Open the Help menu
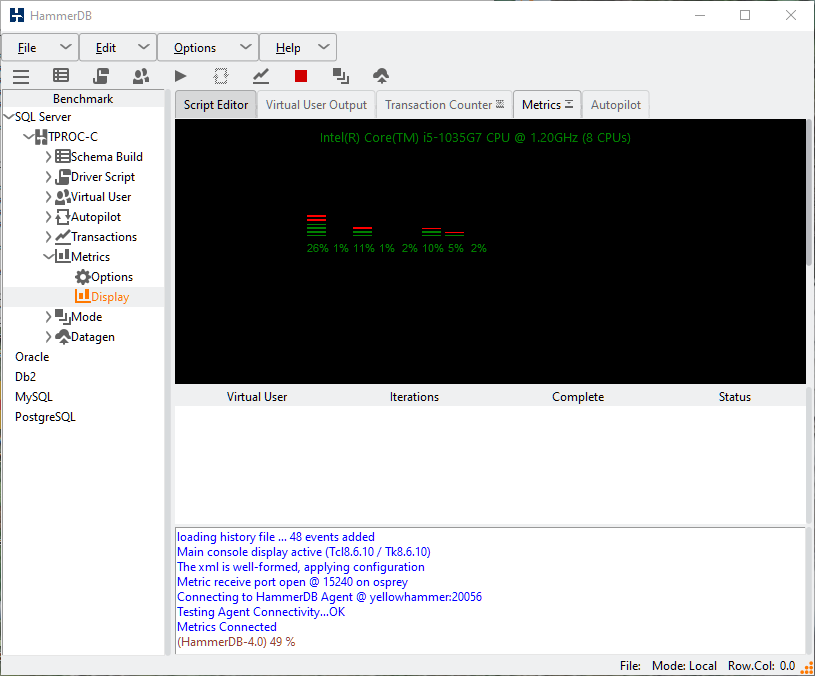 click(298, 48)
